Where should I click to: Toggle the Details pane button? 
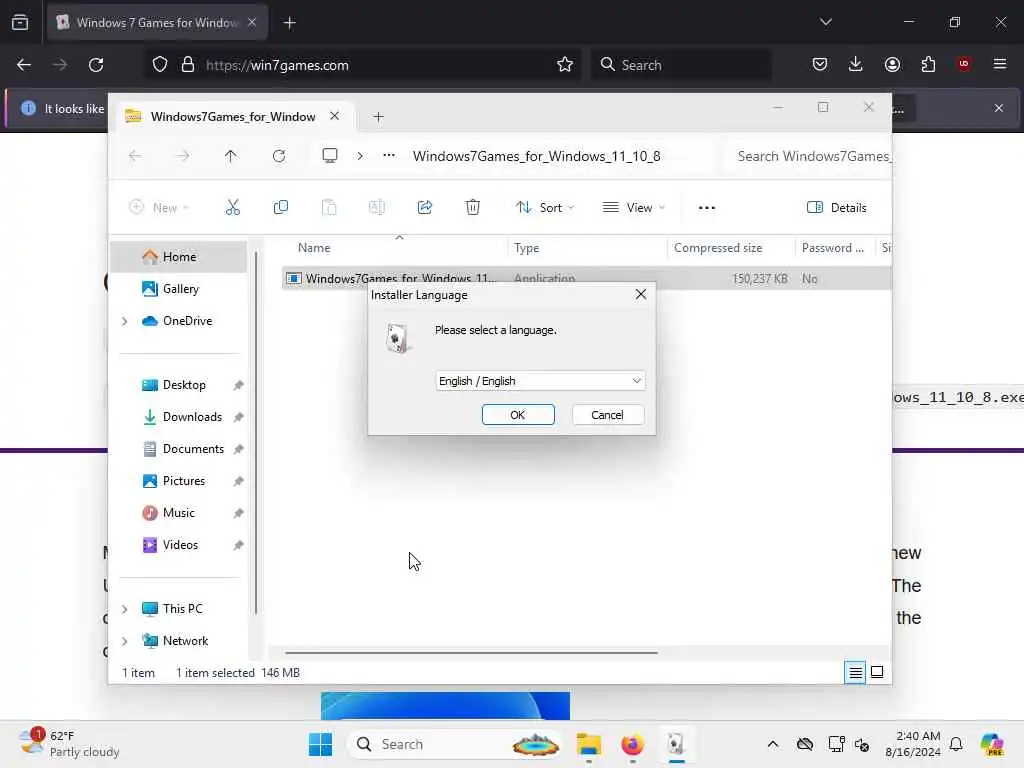[x=837, y=208]
